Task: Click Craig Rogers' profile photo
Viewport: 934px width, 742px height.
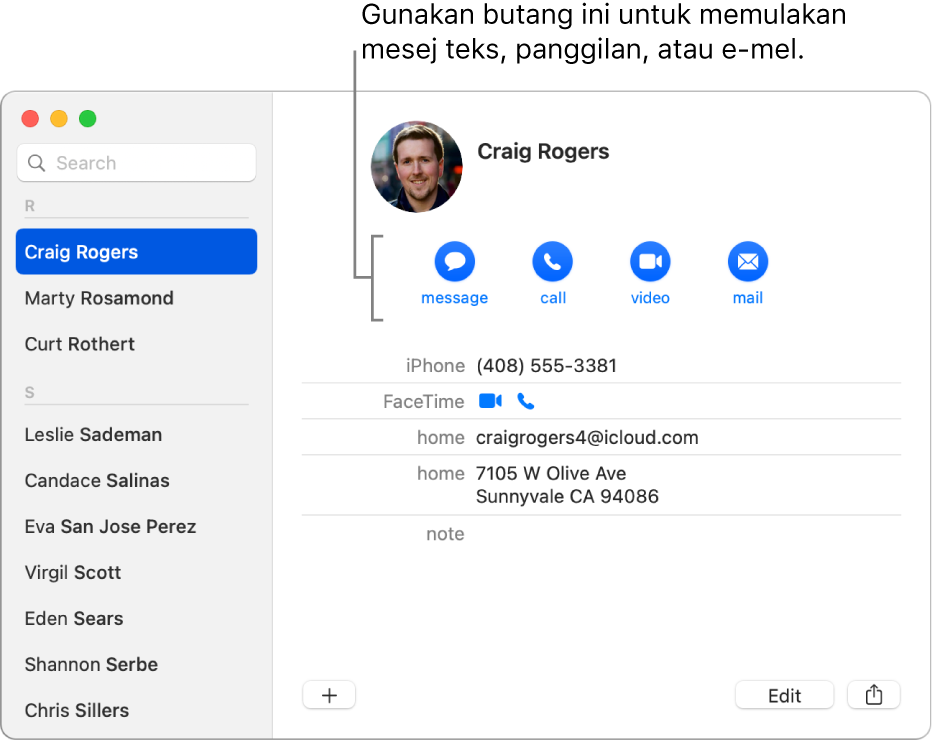Action: pyautogui.click(x=416, y=167)
